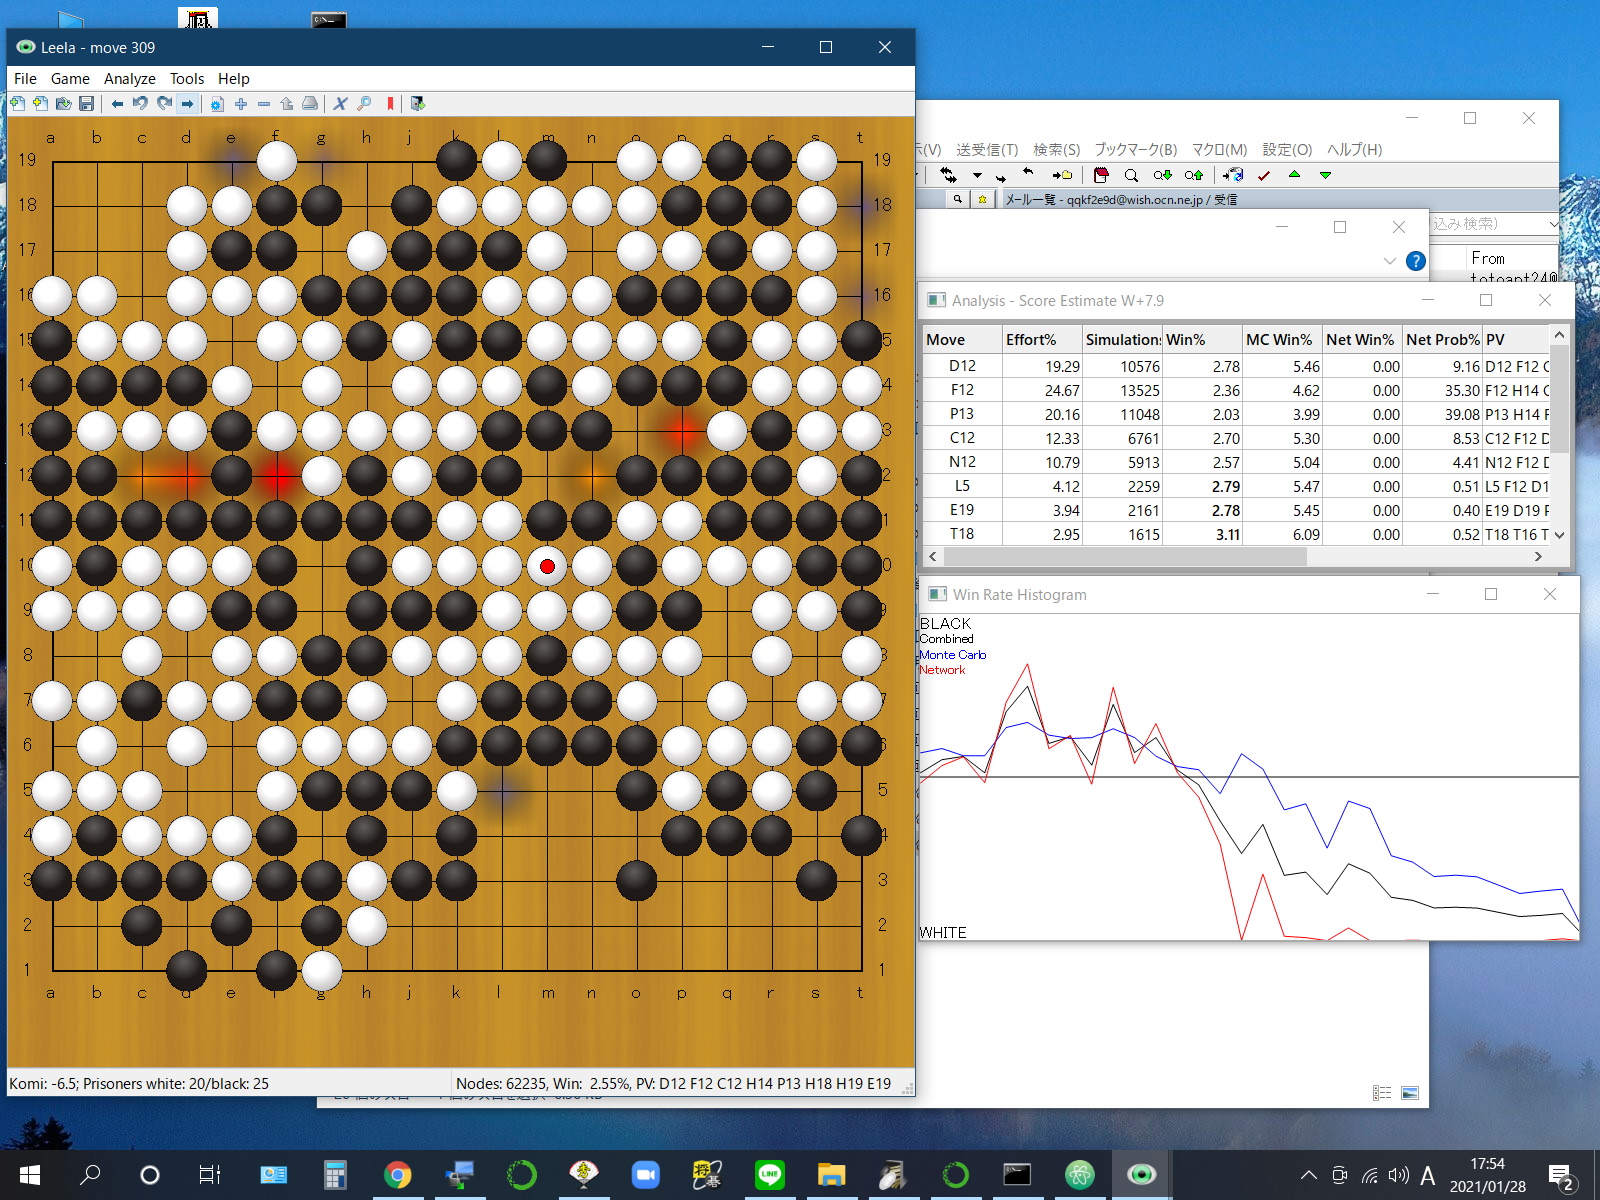Image resolution: width=1600 pixels, height=1200 pixels.
Task: Click the undo move icon
Action: coord(140,104)
